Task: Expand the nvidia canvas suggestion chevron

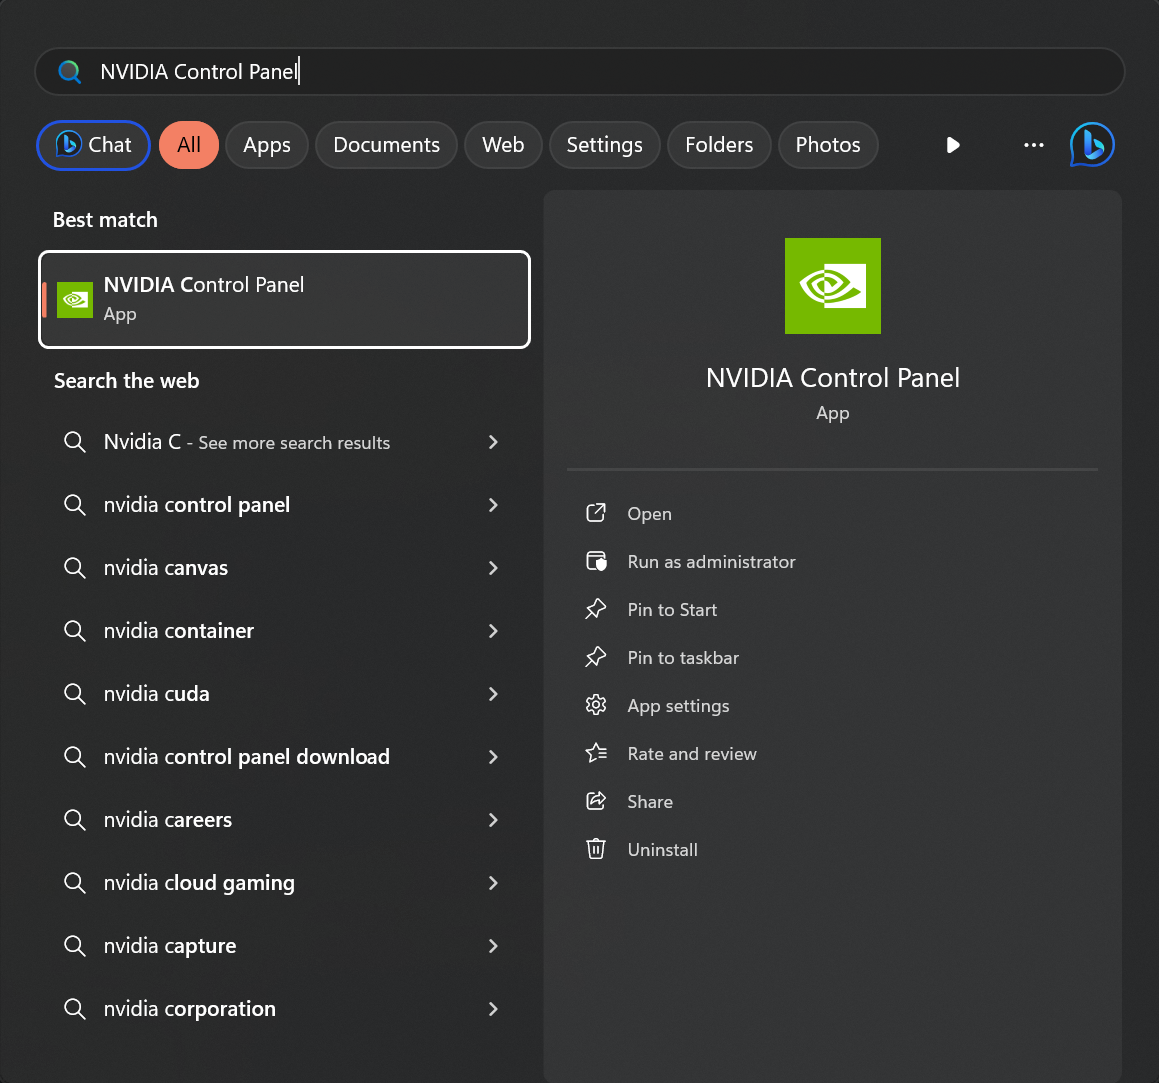Action: point(493,568)
